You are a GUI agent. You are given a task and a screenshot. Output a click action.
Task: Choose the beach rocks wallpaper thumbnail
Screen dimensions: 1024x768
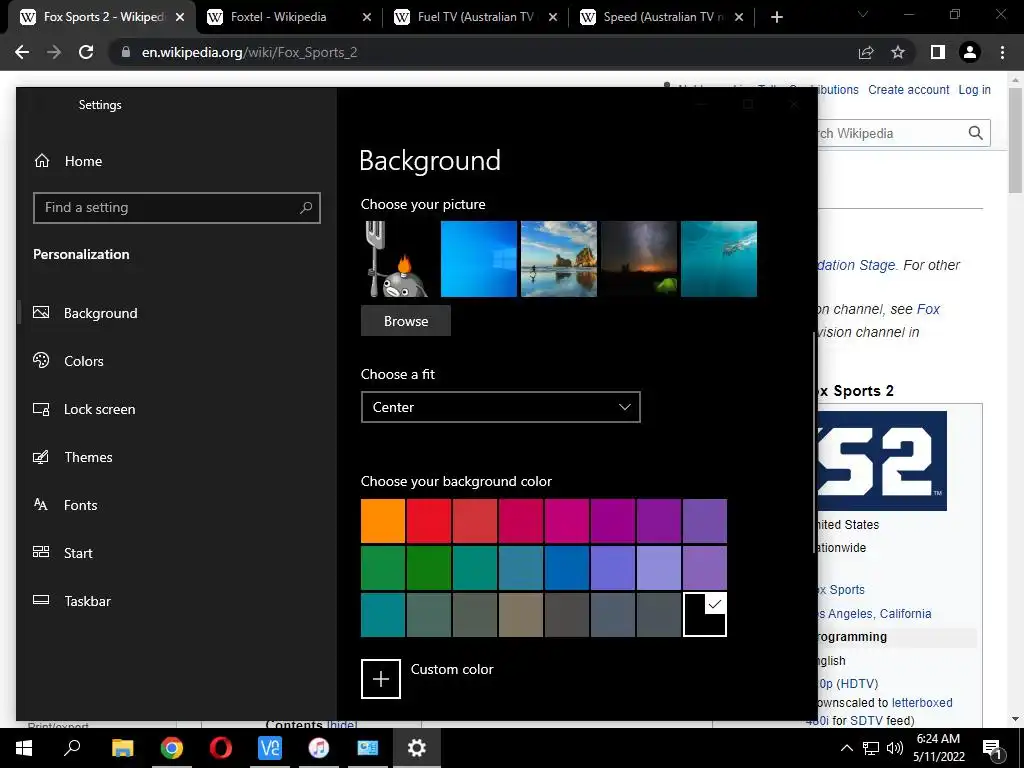559,259
